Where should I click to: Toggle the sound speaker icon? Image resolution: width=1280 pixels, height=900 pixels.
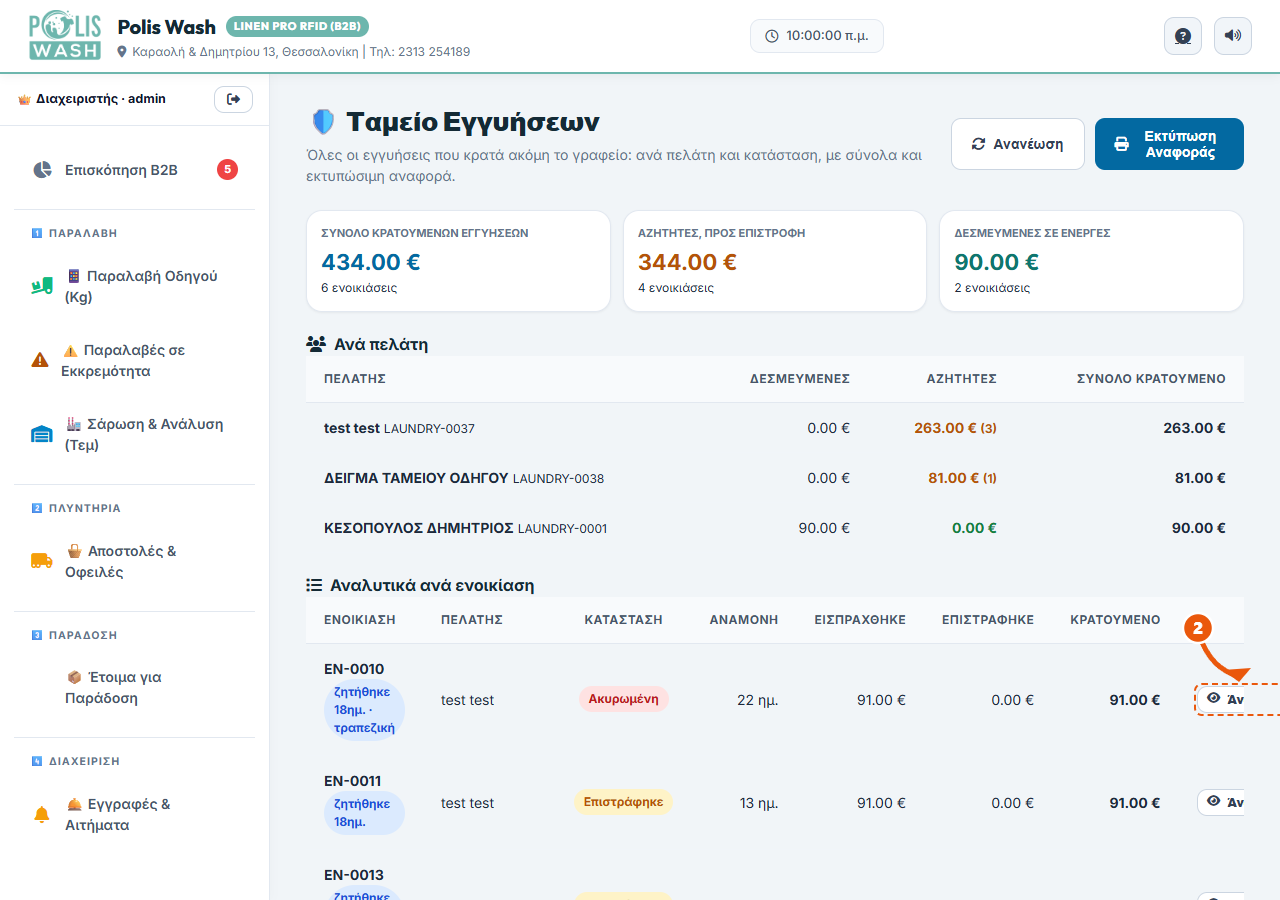[1233, 36]
